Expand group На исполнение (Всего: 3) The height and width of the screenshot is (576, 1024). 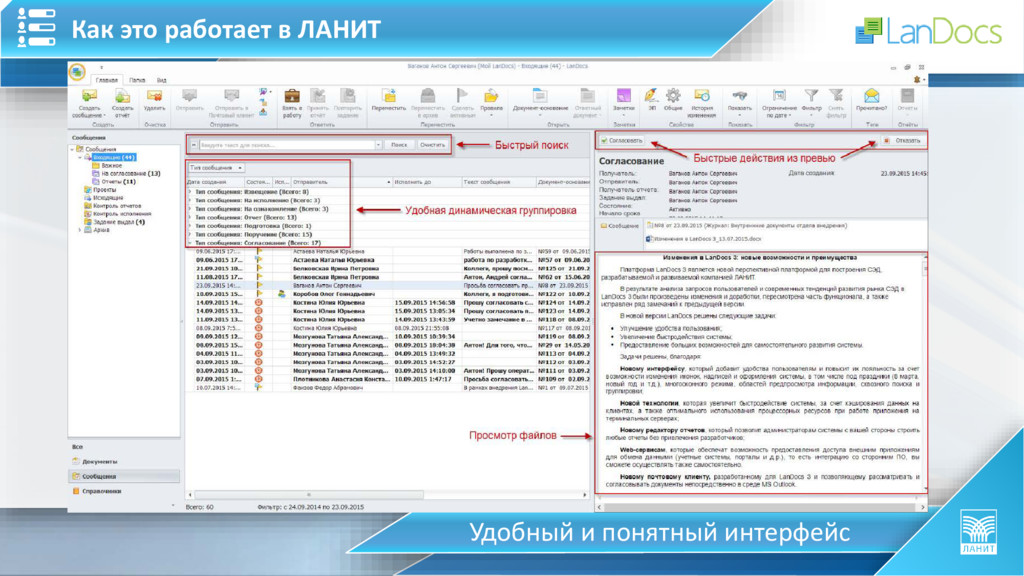click(191, 200)
